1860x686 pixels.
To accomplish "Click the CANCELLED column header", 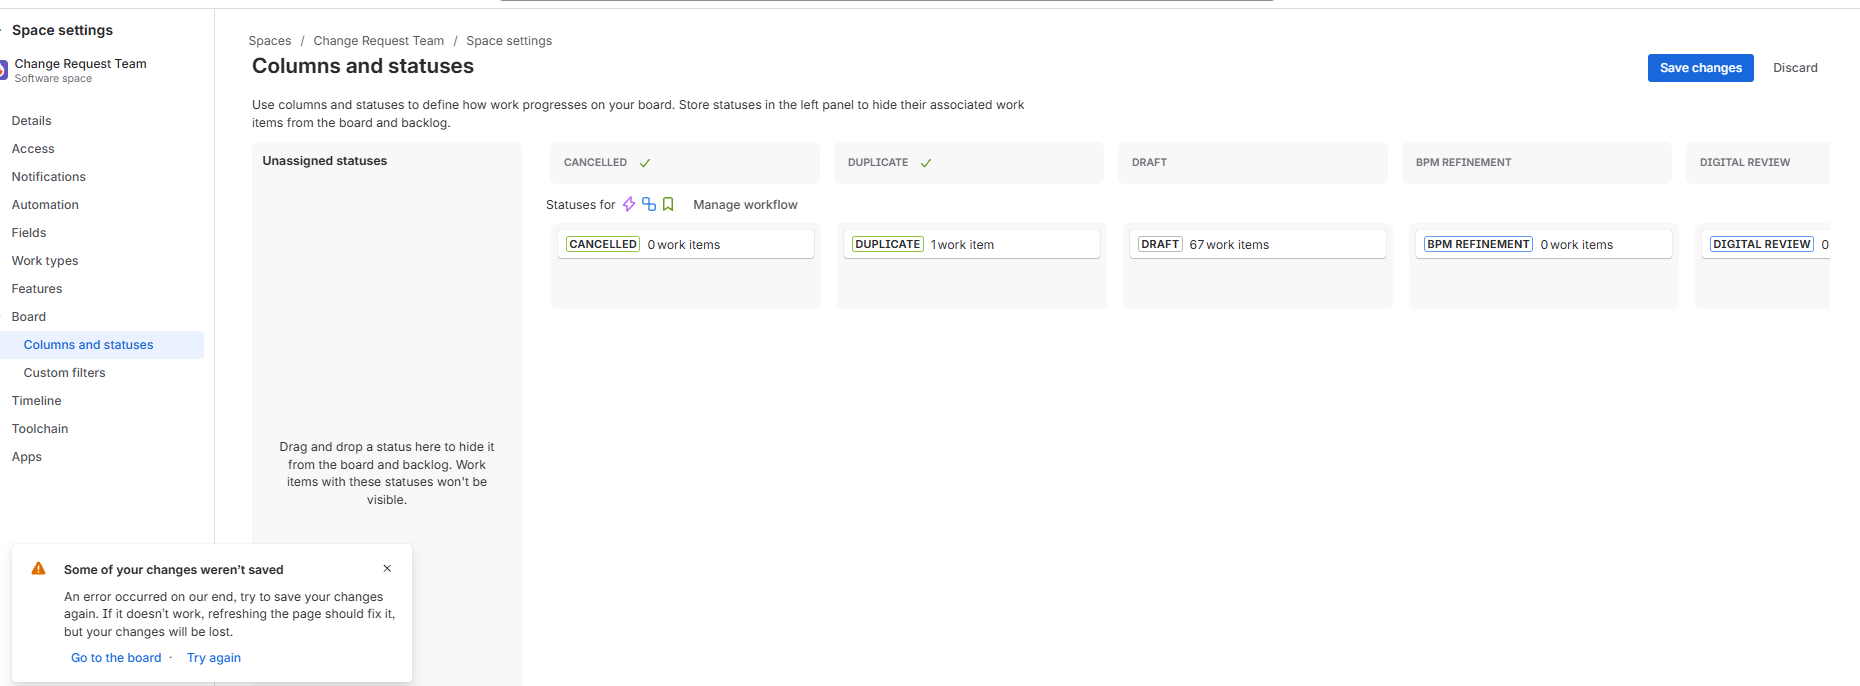I will (684, 163).
